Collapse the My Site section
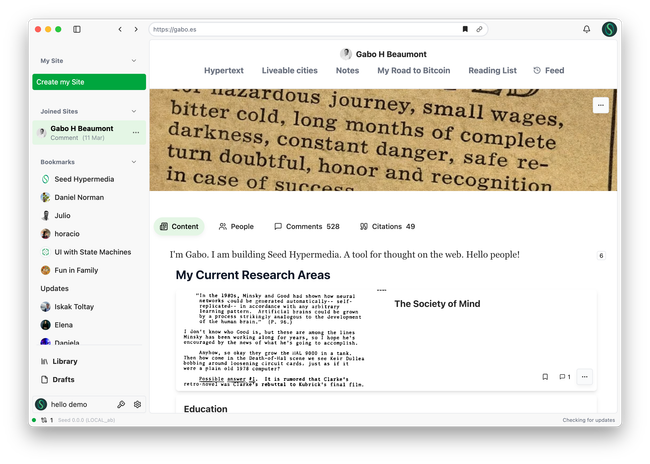650x464 pixels. pyautogui.click(x=134, y=61)
